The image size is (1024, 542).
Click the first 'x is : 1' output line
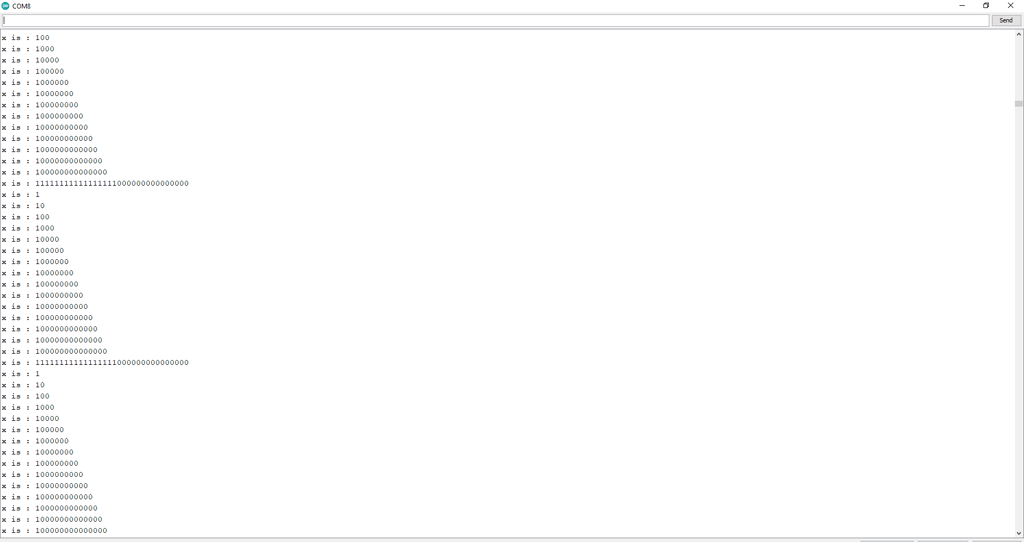tap(21, 195)
